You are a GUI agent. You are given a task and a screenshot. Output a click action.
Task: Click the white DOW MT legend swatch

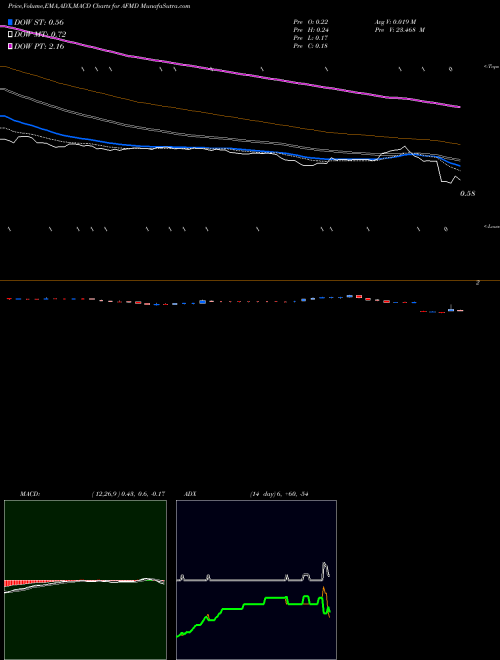coord(10,34)
